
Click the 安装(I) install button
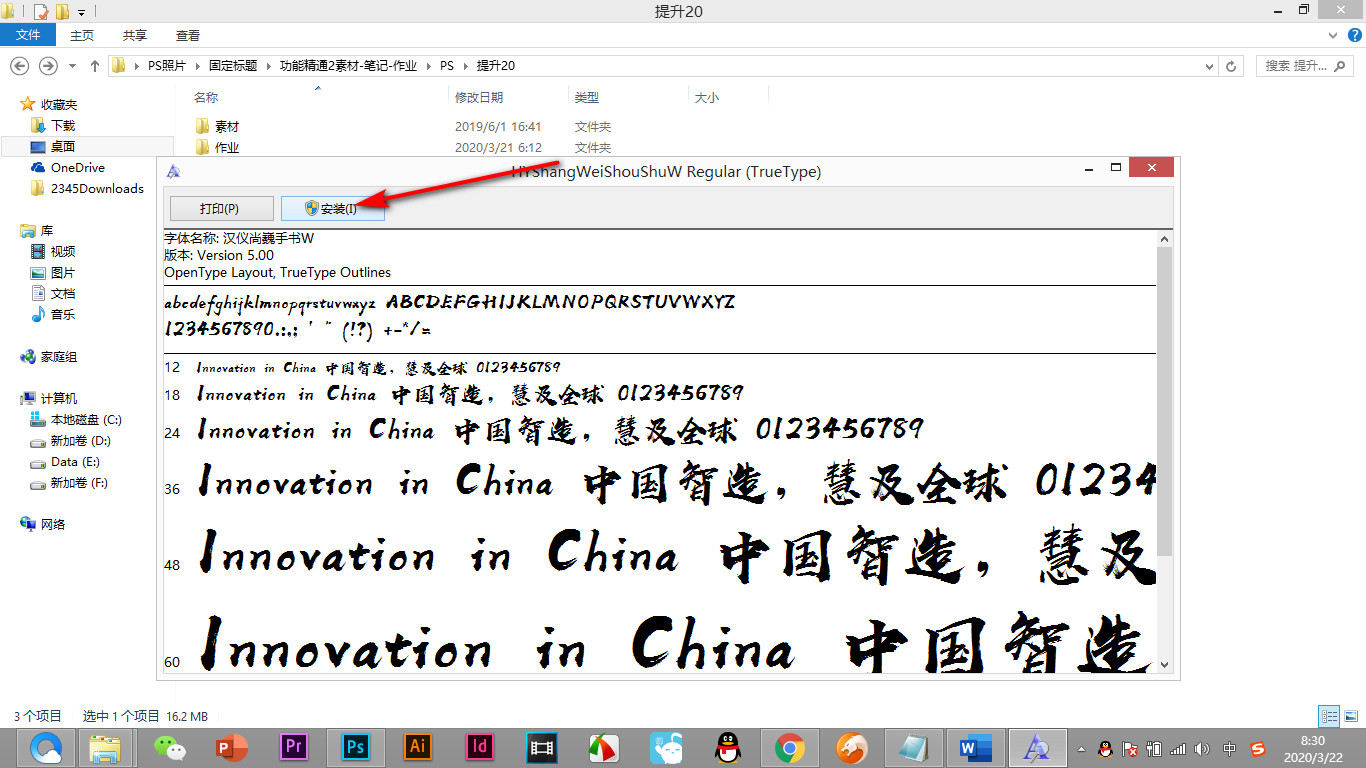[332, 208]
